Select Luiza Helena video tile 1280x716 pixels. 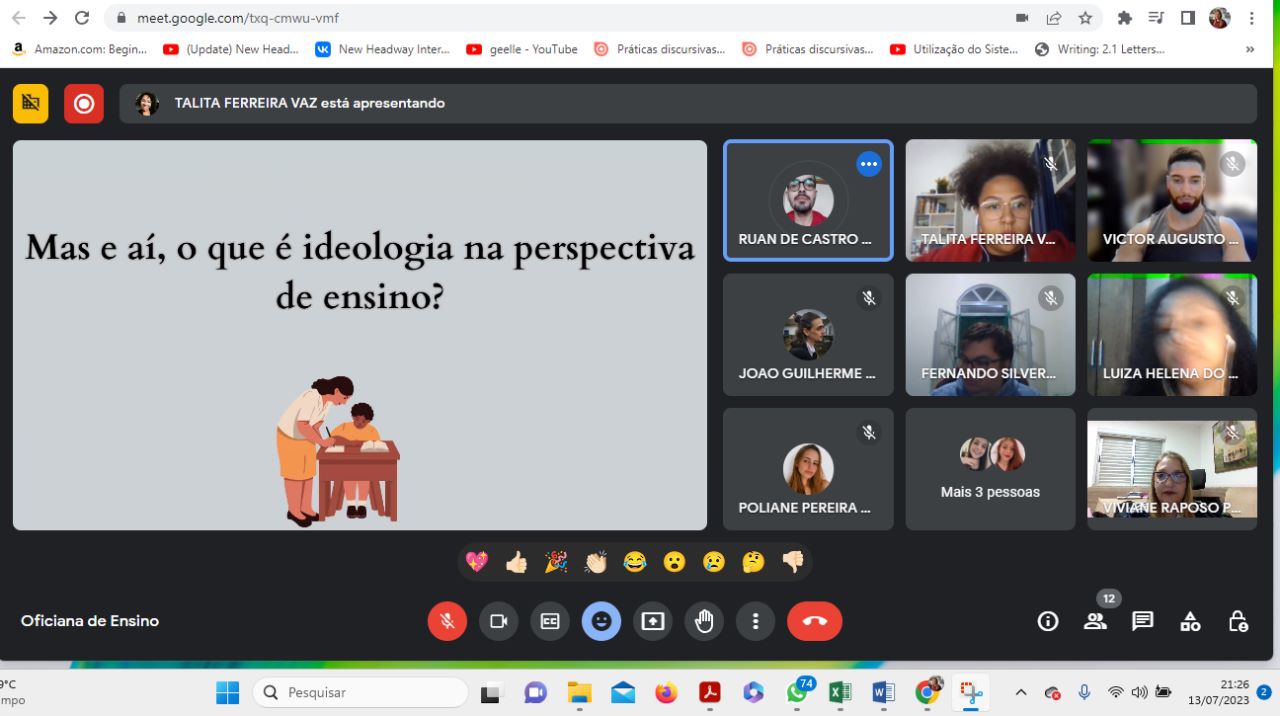[1172, 334]
